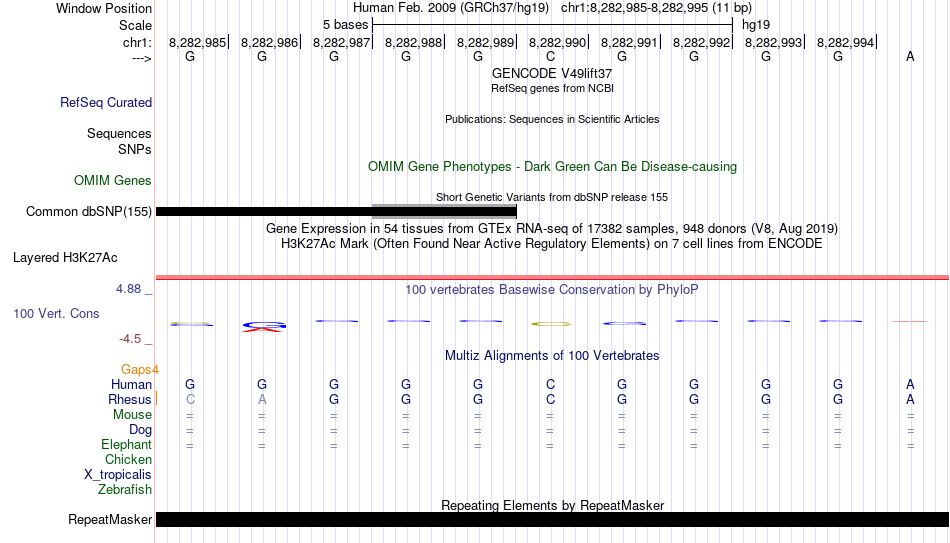Click the reference base C under 8,282,990
Screen dimensions: 950x543
(x=550, y=56)
